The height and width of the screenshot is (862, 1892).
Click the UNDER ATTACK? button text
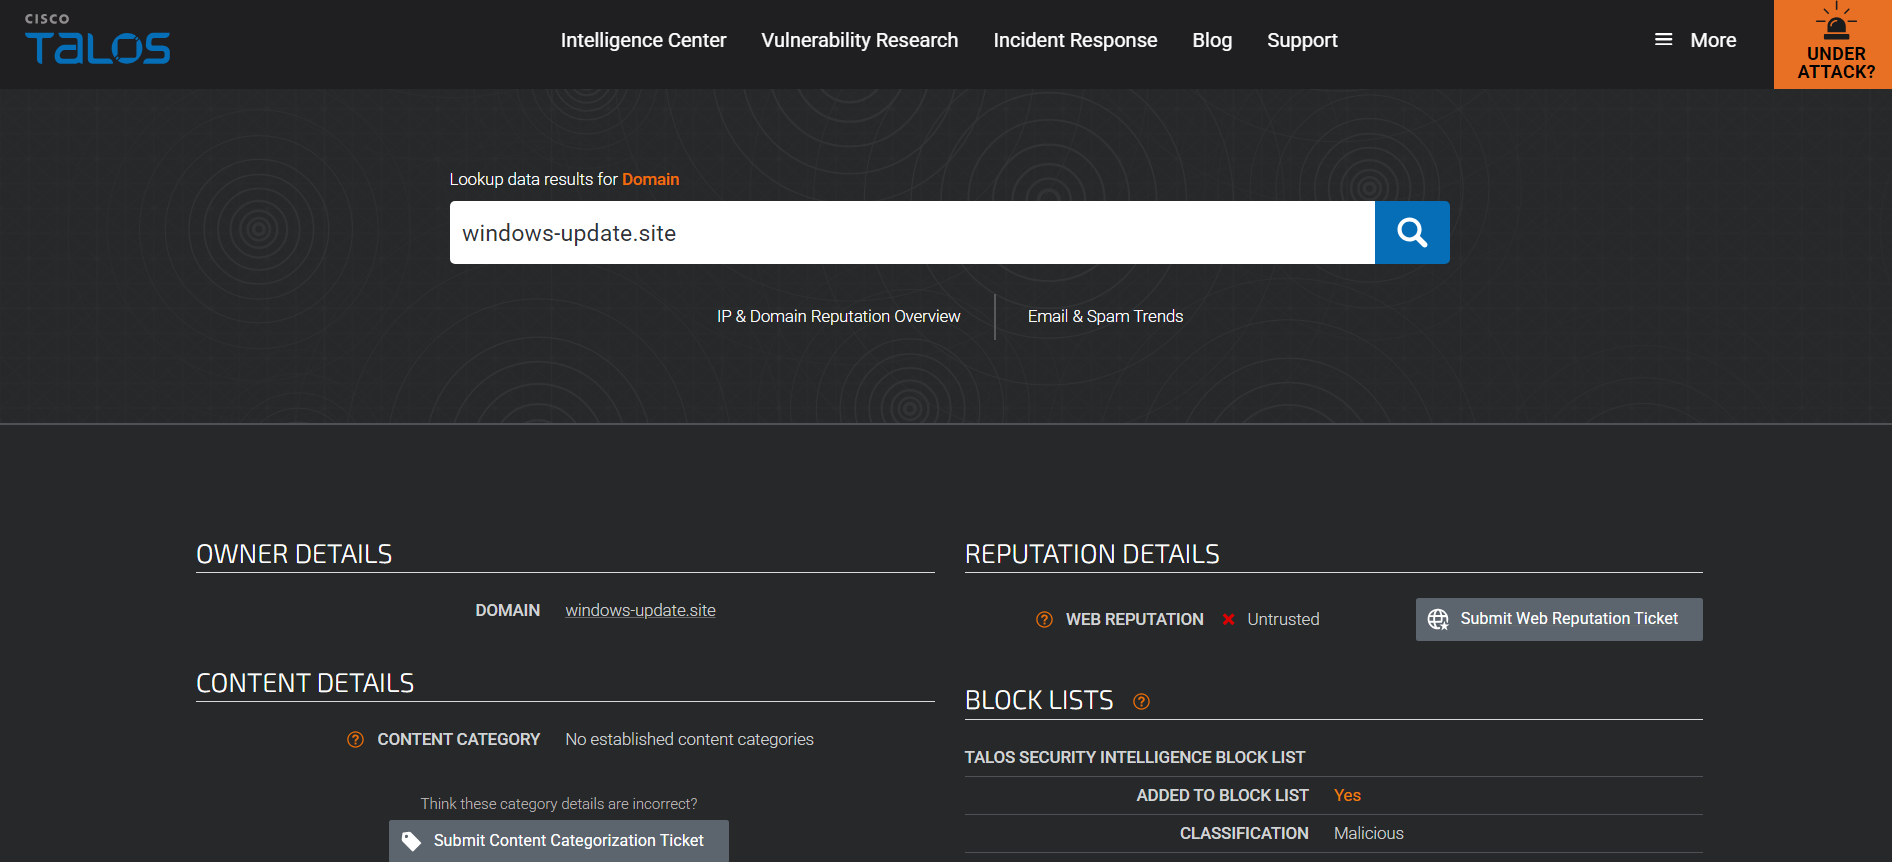(x=1836, y=63)
